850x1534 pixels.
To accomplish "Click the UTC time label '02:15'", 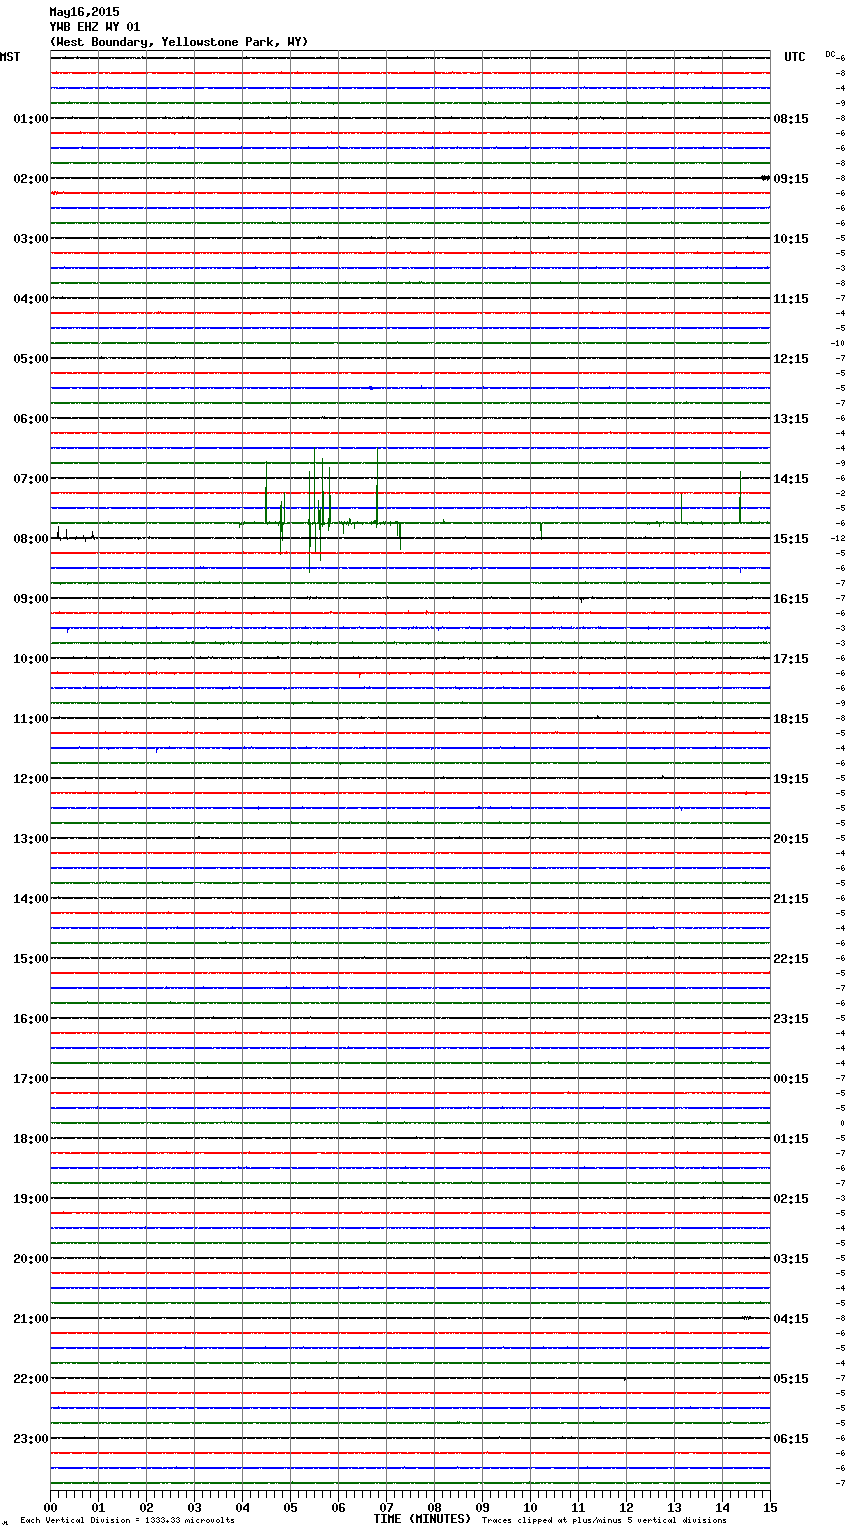I will point(791,1199).
